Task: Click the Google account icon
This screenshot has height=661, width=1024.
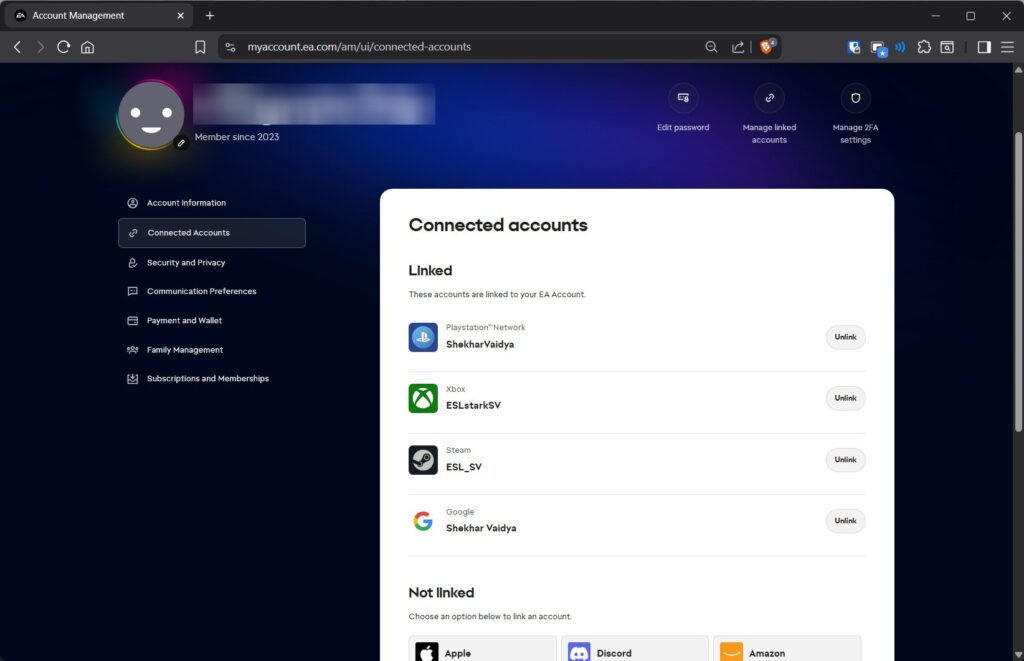Action: 422,520
